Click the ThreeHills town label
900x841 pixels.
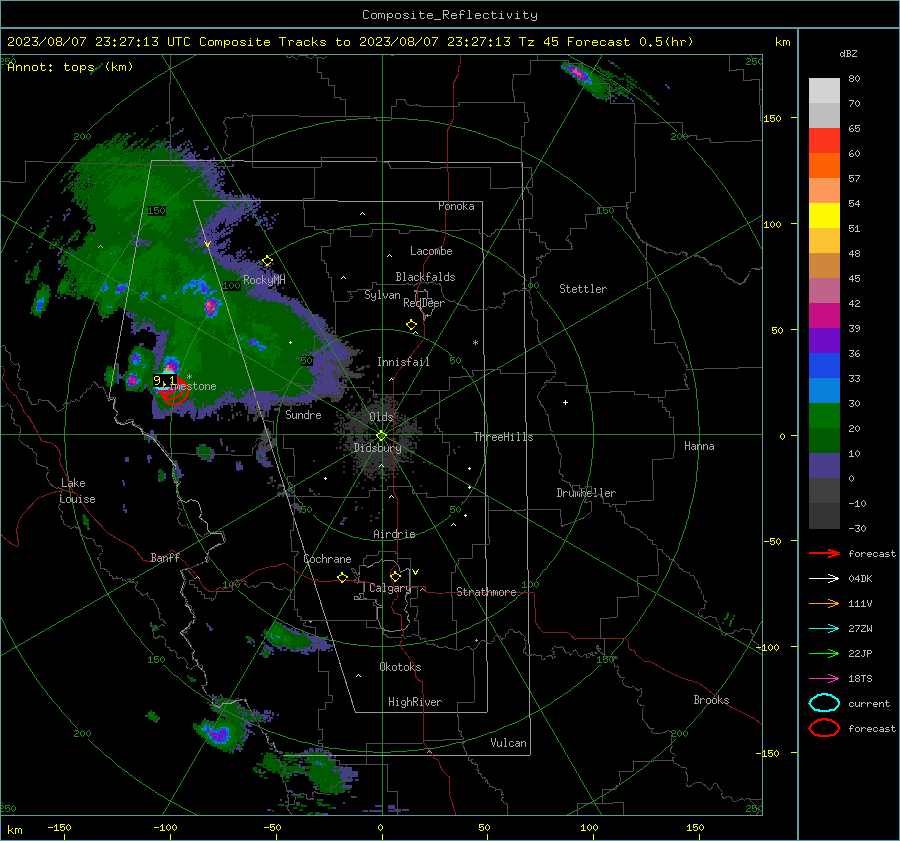coord(503,437)
